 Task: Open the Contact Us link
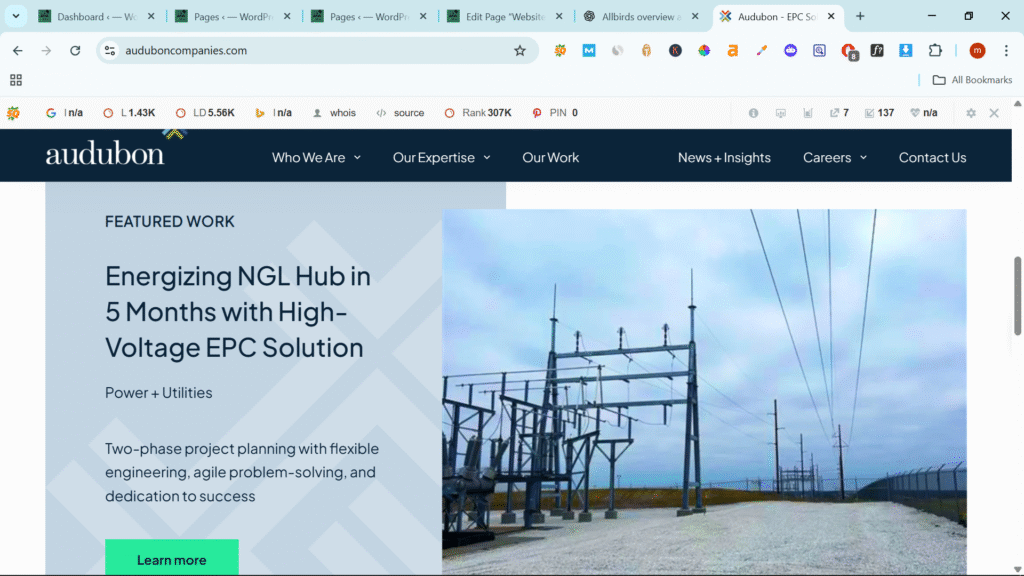click(932, 157)
